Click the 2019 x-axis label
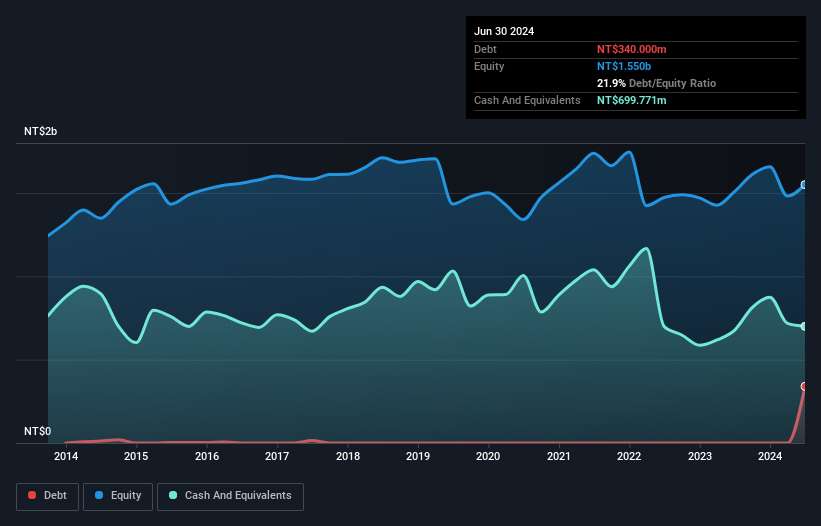The image size is (821, 526). coord(418,456)
